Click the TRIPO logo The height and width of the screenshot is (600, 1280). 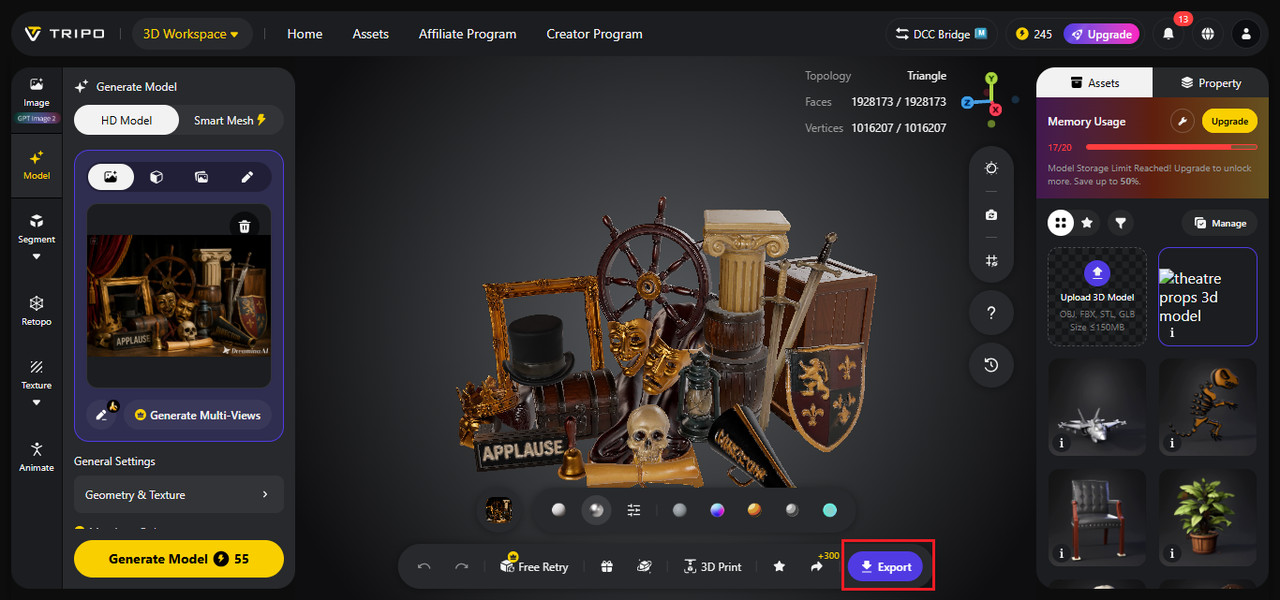coord(64,34)
